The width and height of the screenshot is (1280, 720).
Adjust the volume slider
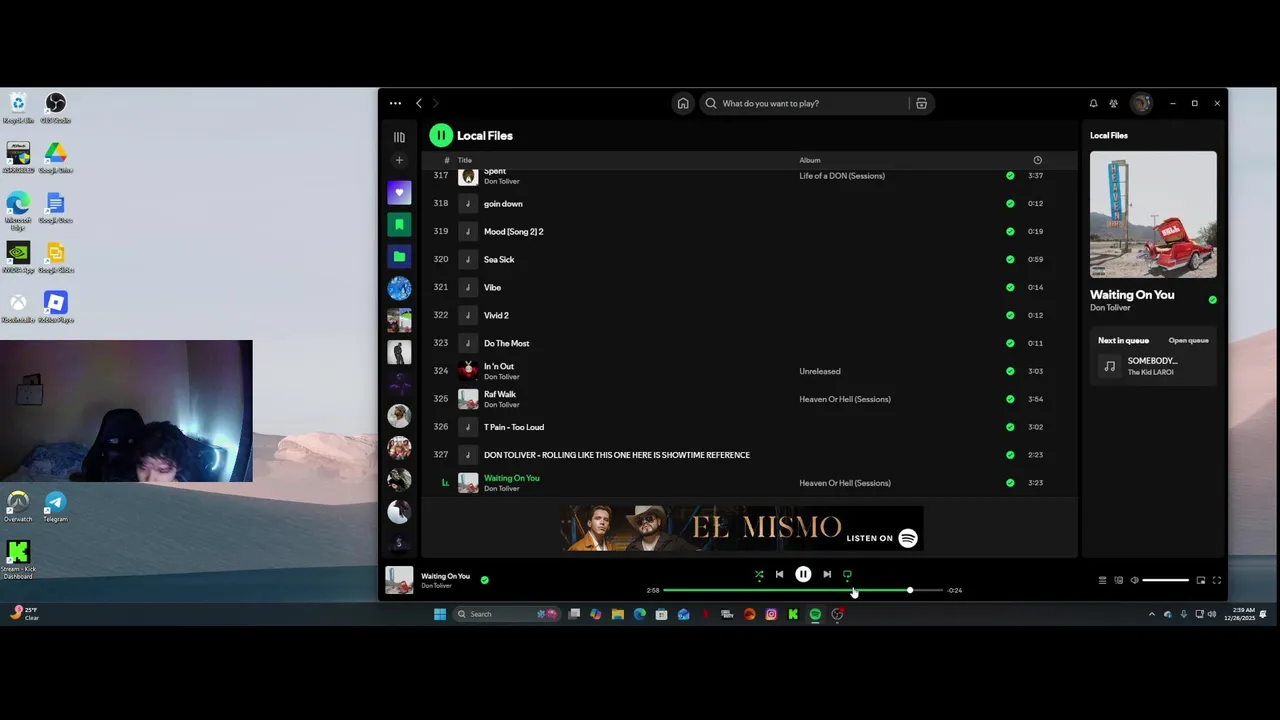(x=1166, y=580)
